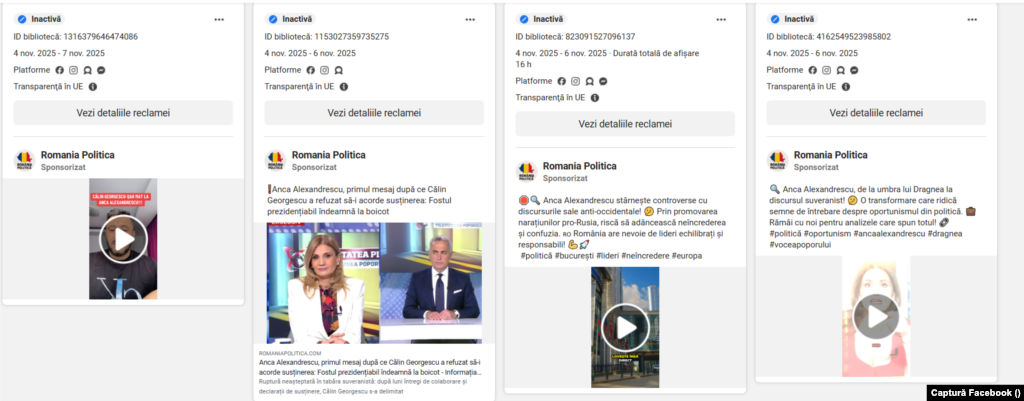Click Romania Politica avatar in boicot ad
1024x401 pixels.
pyautogui.click(x=275, y=160)
